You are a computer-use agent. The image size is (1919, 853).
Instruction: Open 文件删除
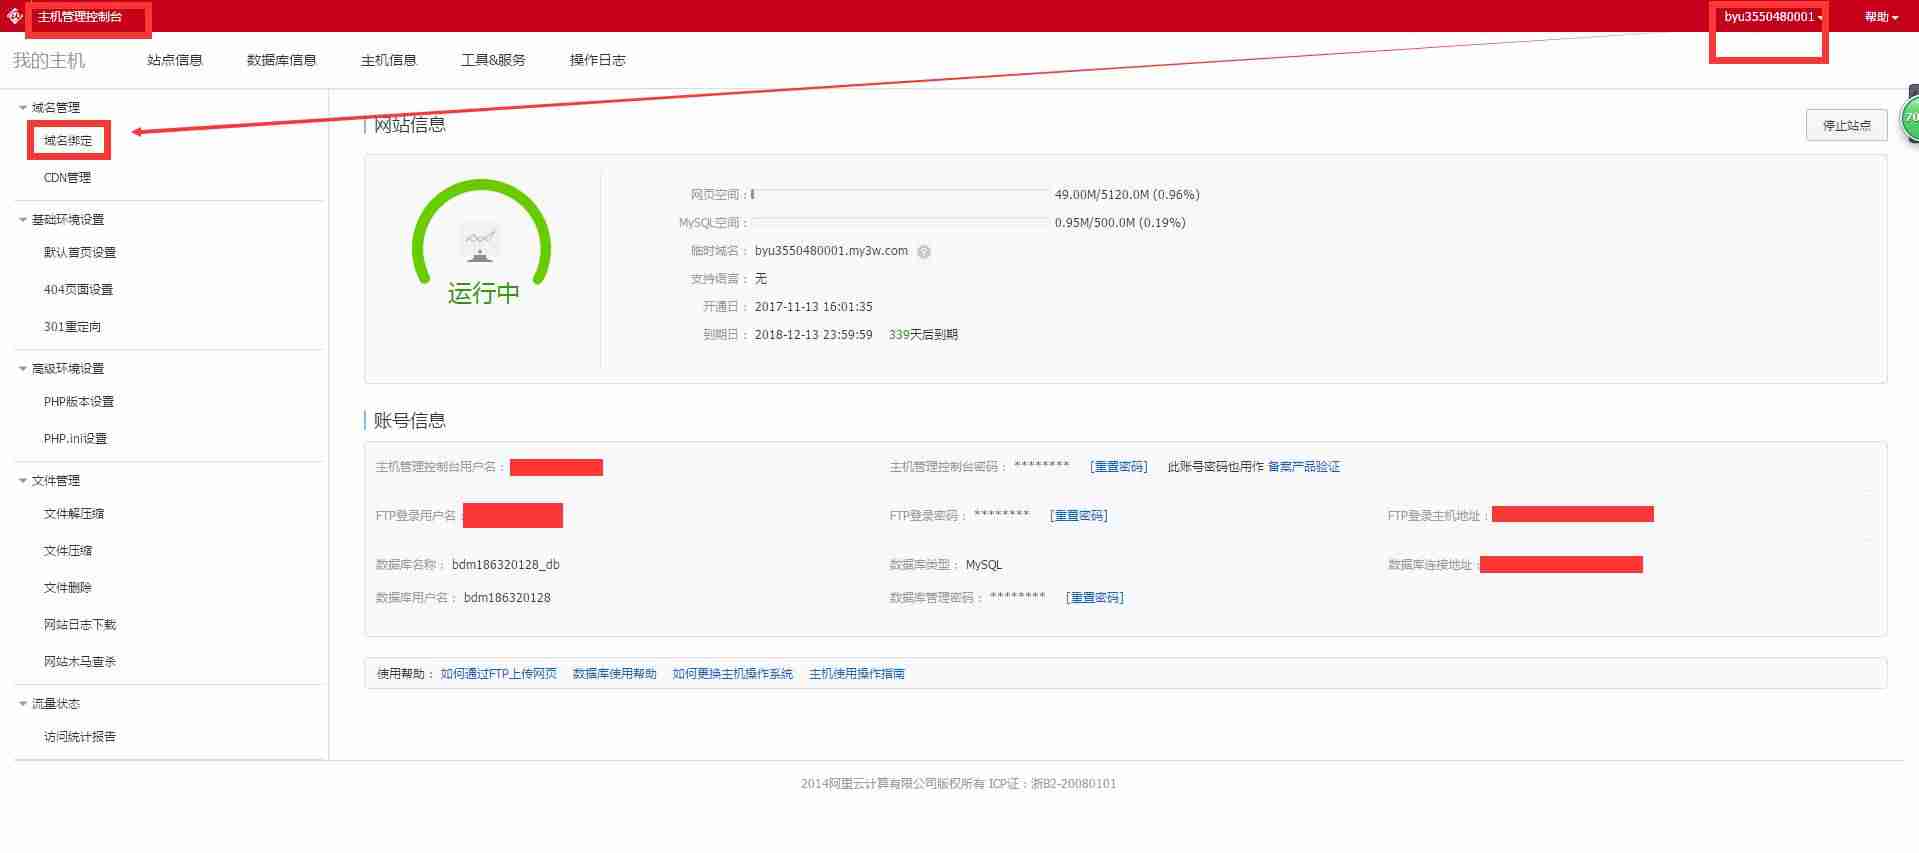pyautogui.click(x=68, y=587)
